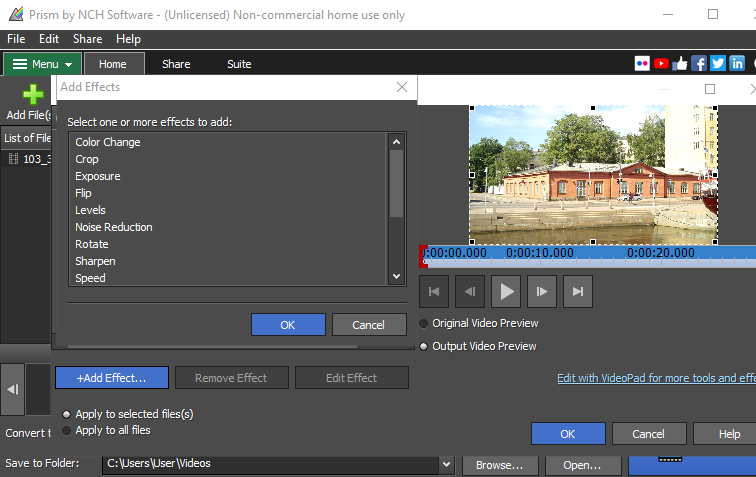Image resolution: width=756 pixels, height=477 pixels.
Task: Open Edit with VideoPad link
Action: (x=656, y=378)
